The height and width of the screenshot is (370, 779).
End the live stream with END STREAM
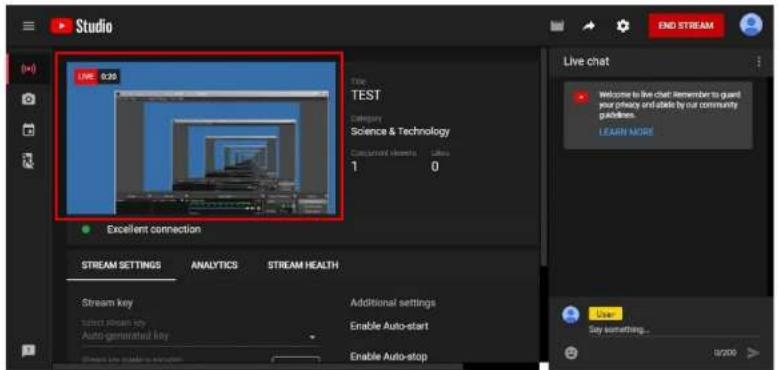click(686, 26)
